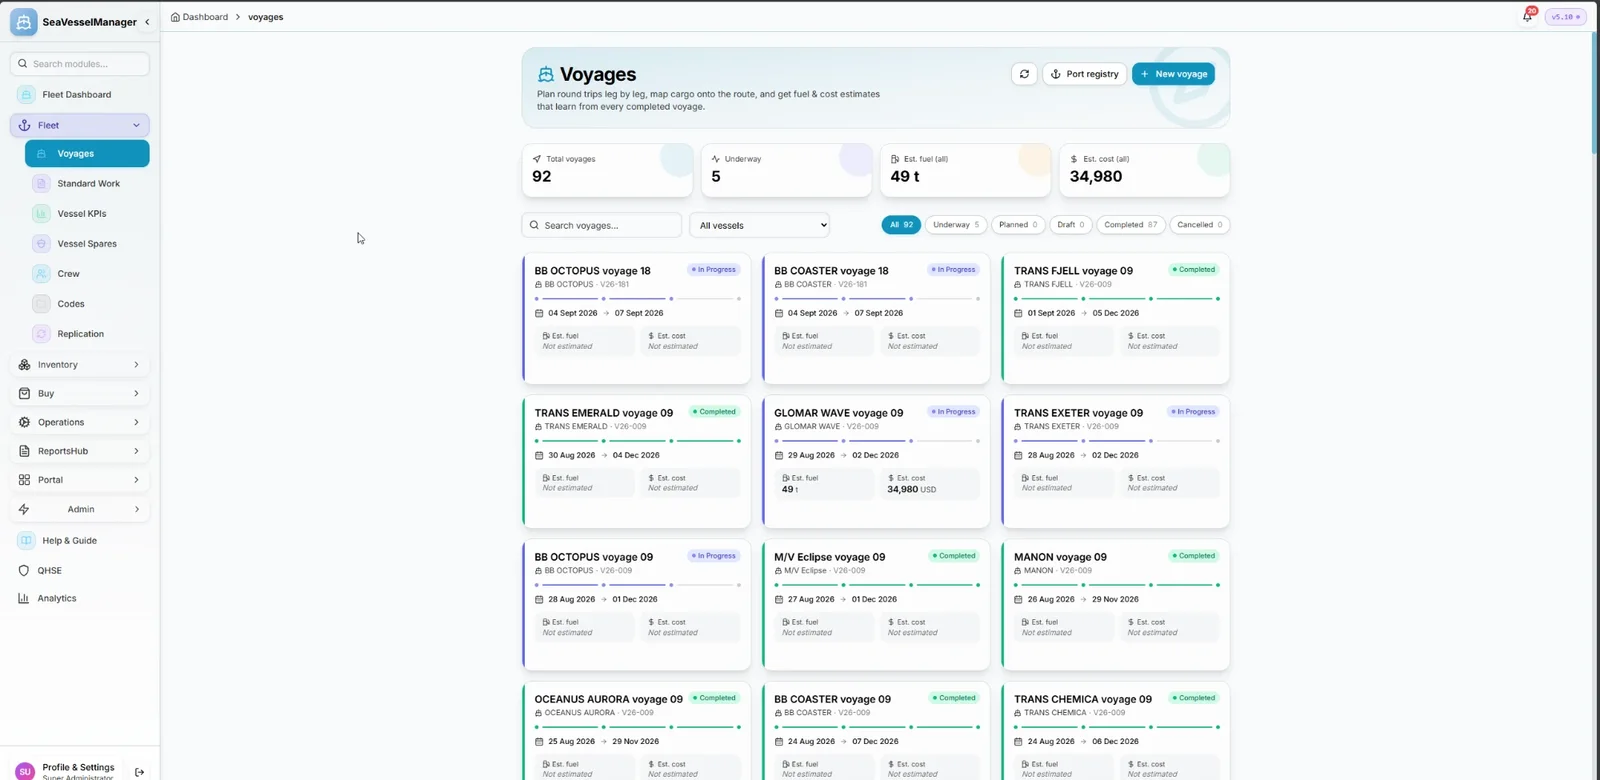
Task: Click the Standard Work sidebar icon
Action: click(41, 184)
